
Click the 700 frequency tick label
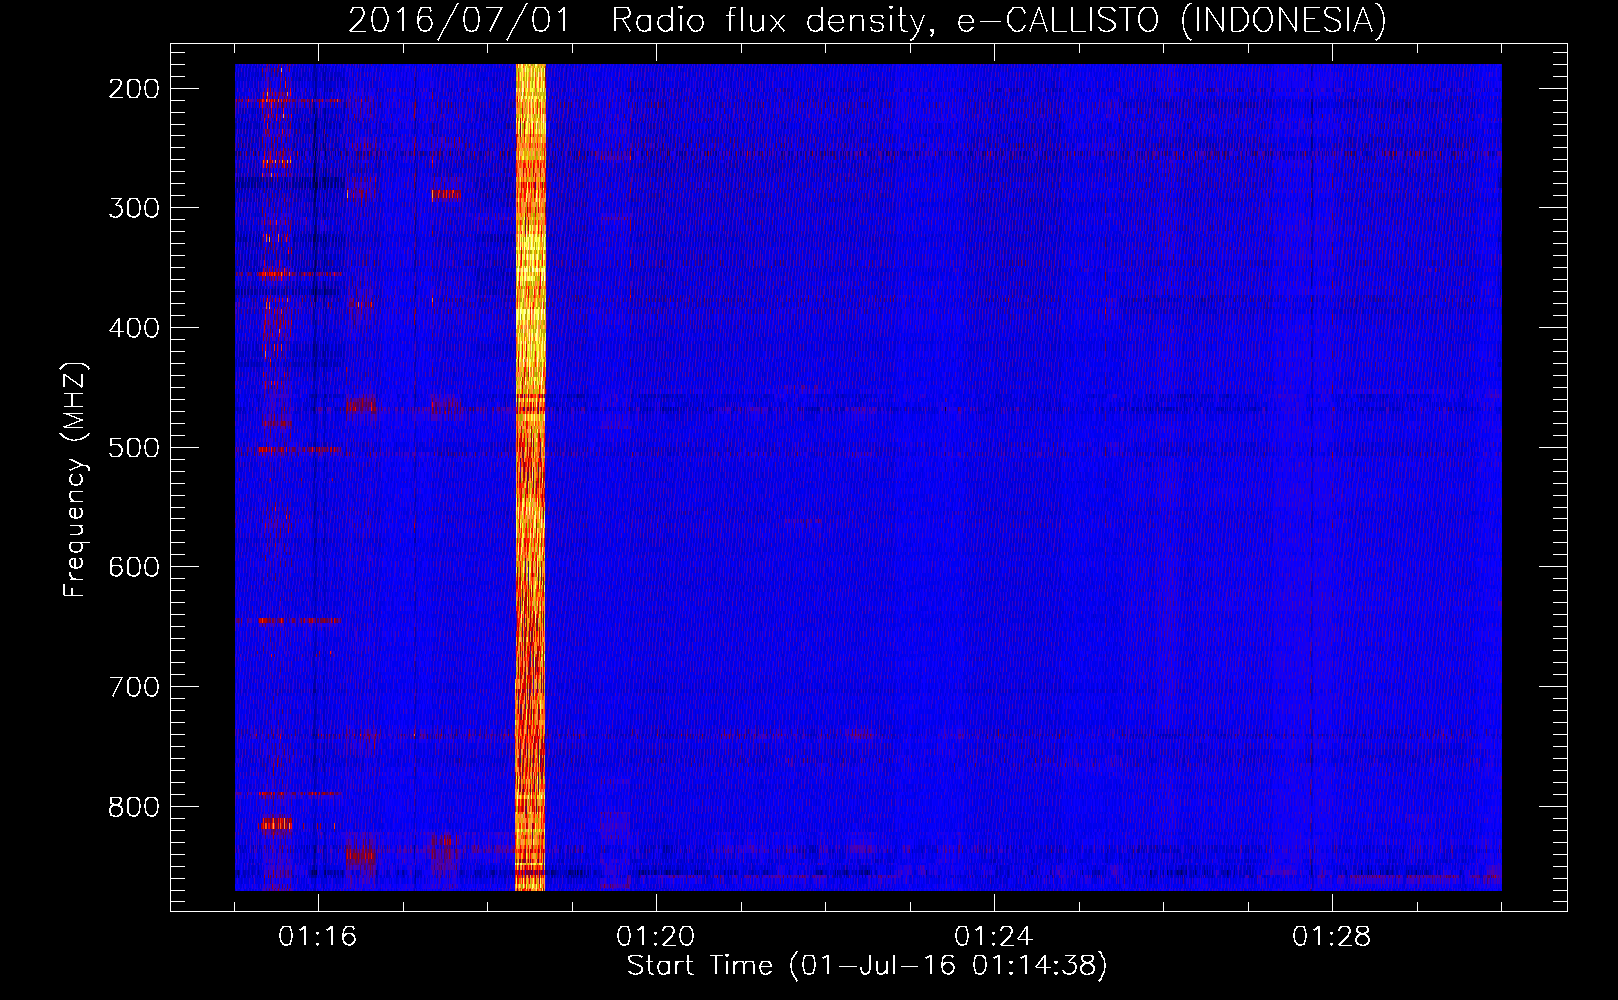point(133,687)
